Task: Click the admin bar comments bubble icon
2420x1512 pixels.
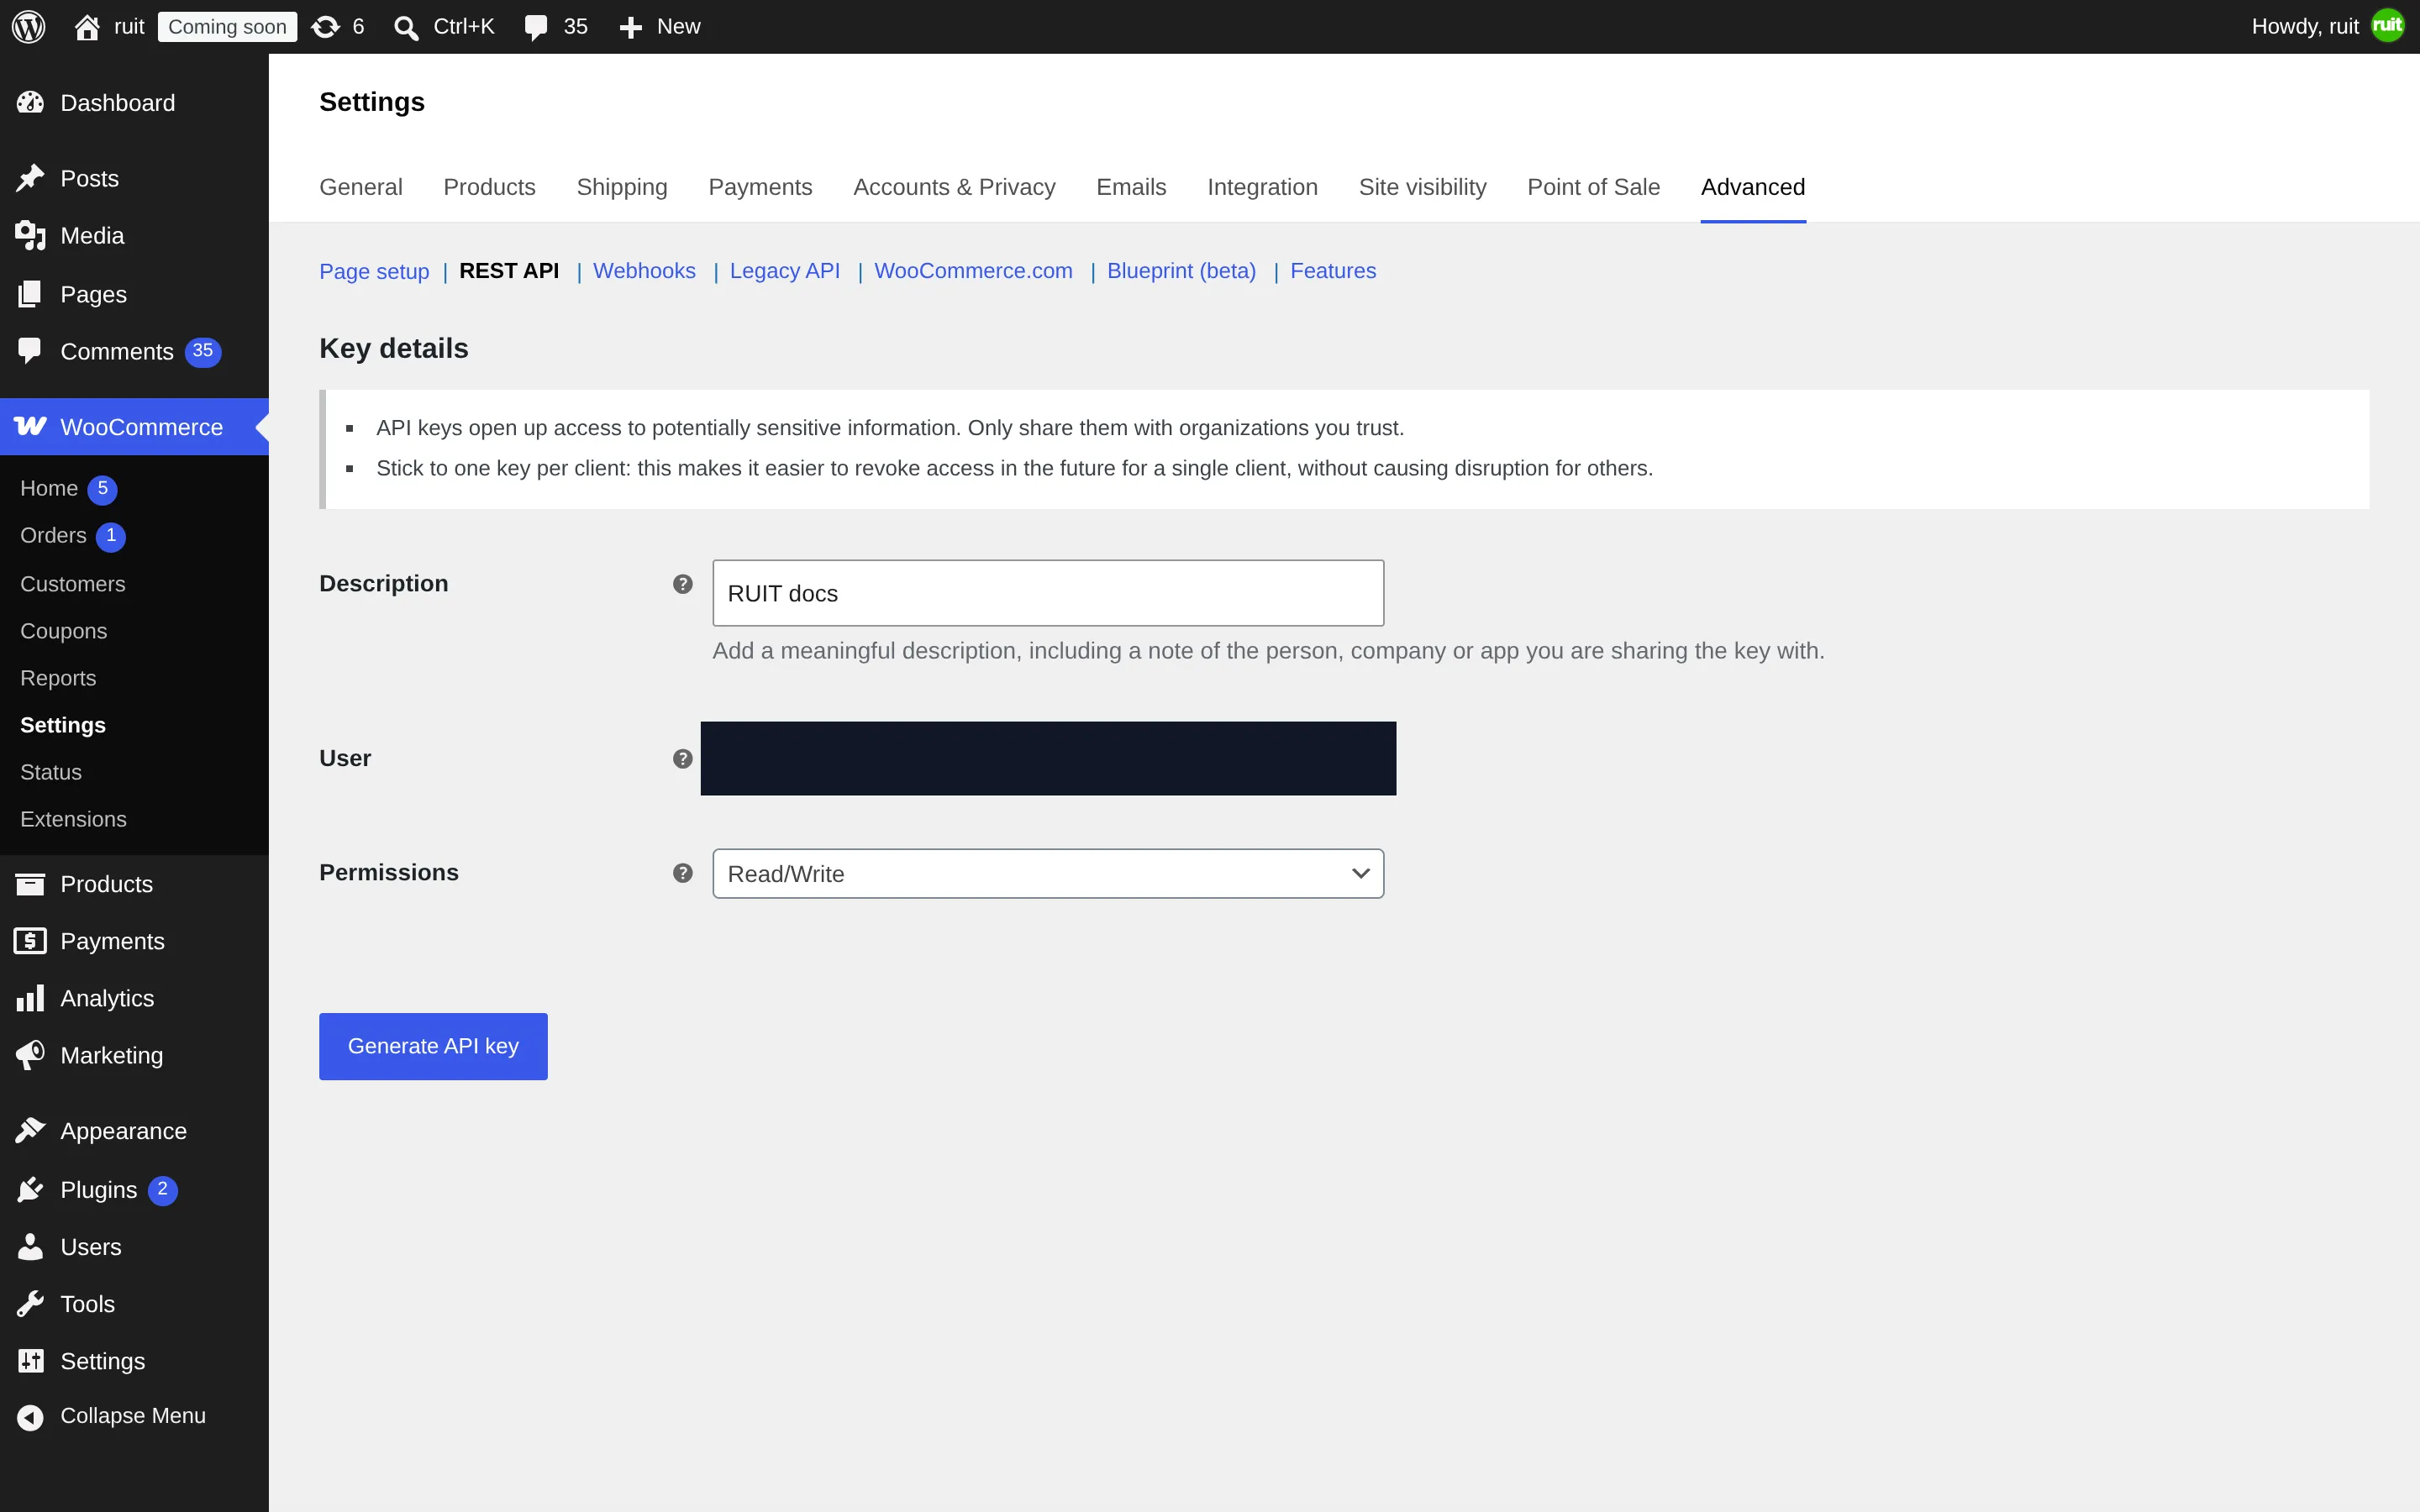Action: click(537, 27)
